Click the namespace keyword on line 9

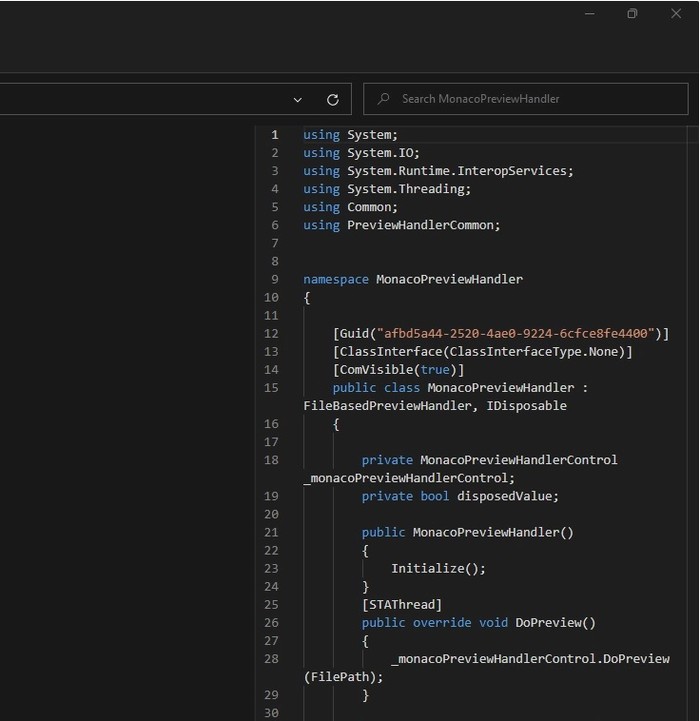point(336,279)
